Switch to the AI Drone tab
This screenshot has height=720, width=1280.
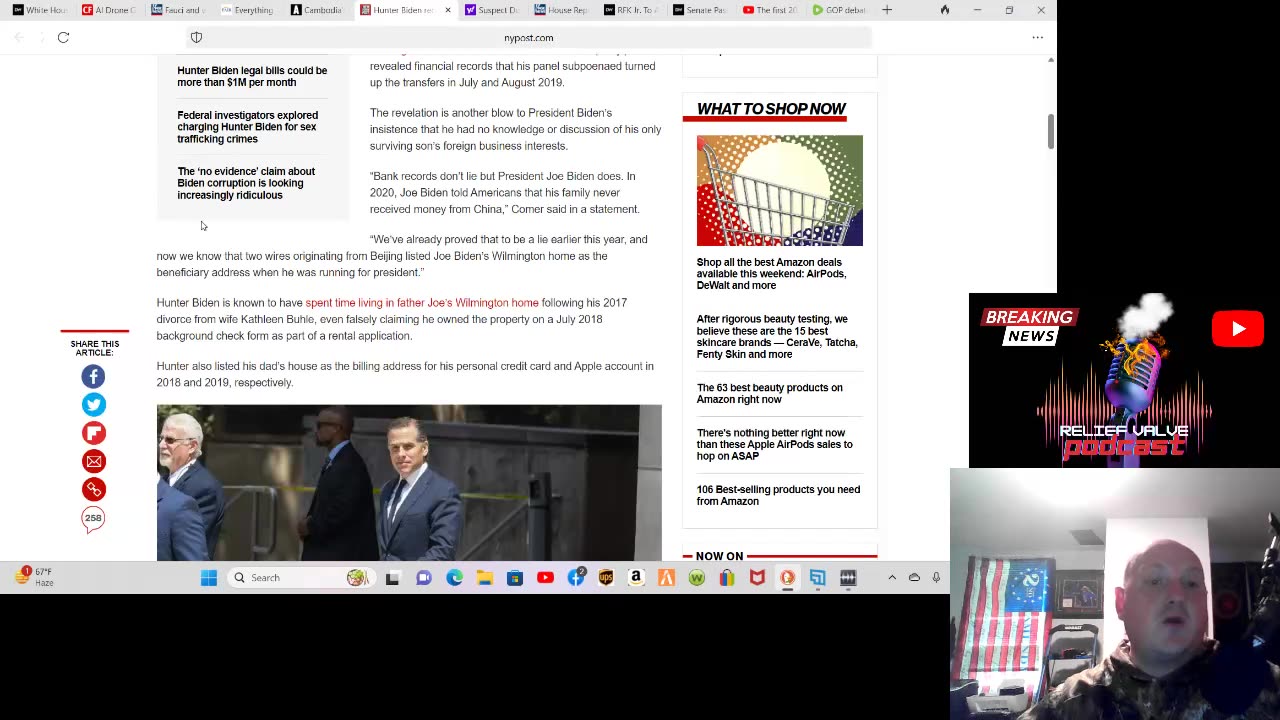coord(108,10)
